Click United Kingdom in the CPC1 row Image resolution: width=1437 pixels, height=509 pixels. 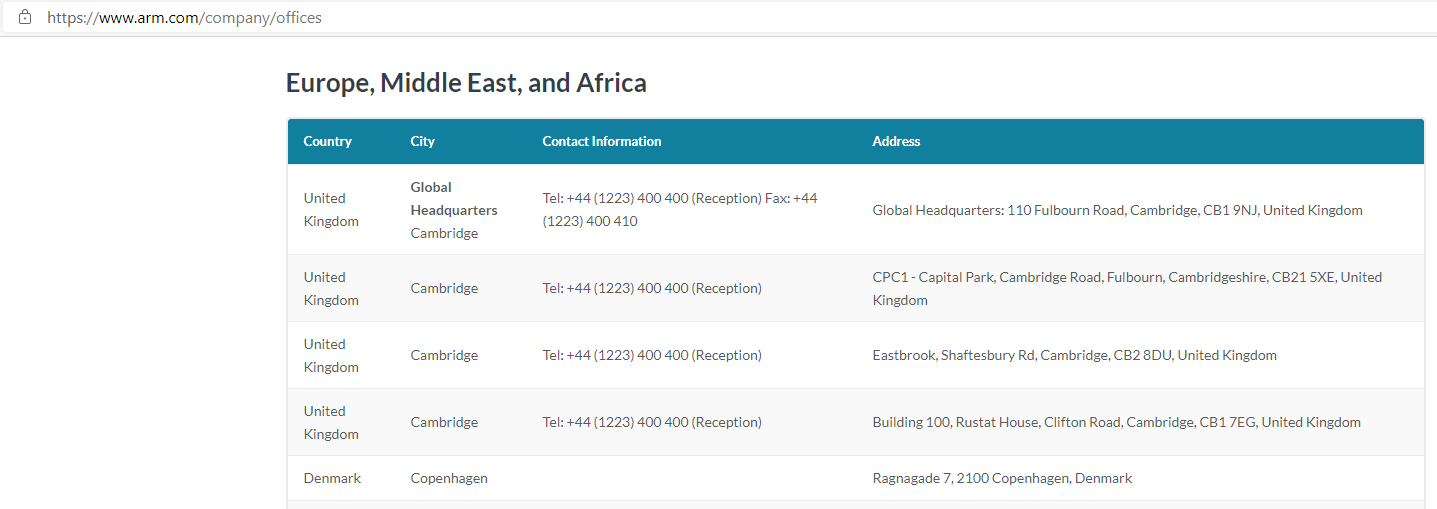point(331,288)
